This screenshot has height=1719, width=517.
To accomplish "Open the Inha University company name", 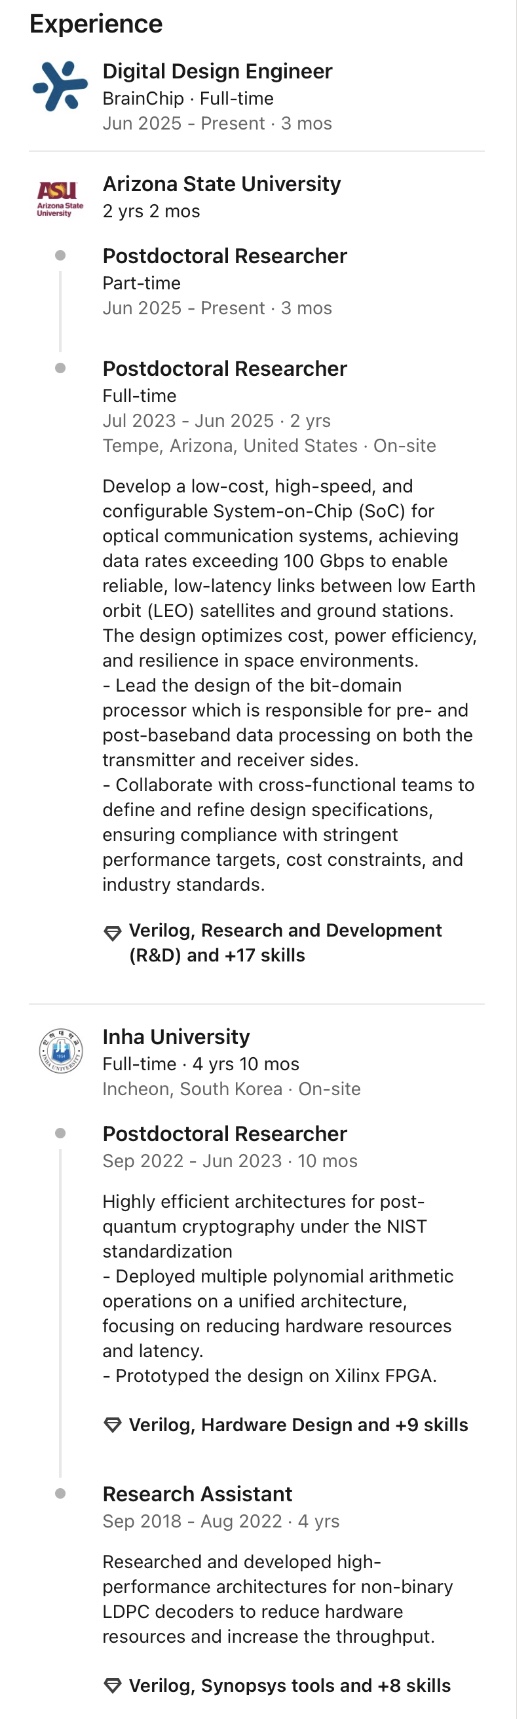I will (x=176, y=1037).
